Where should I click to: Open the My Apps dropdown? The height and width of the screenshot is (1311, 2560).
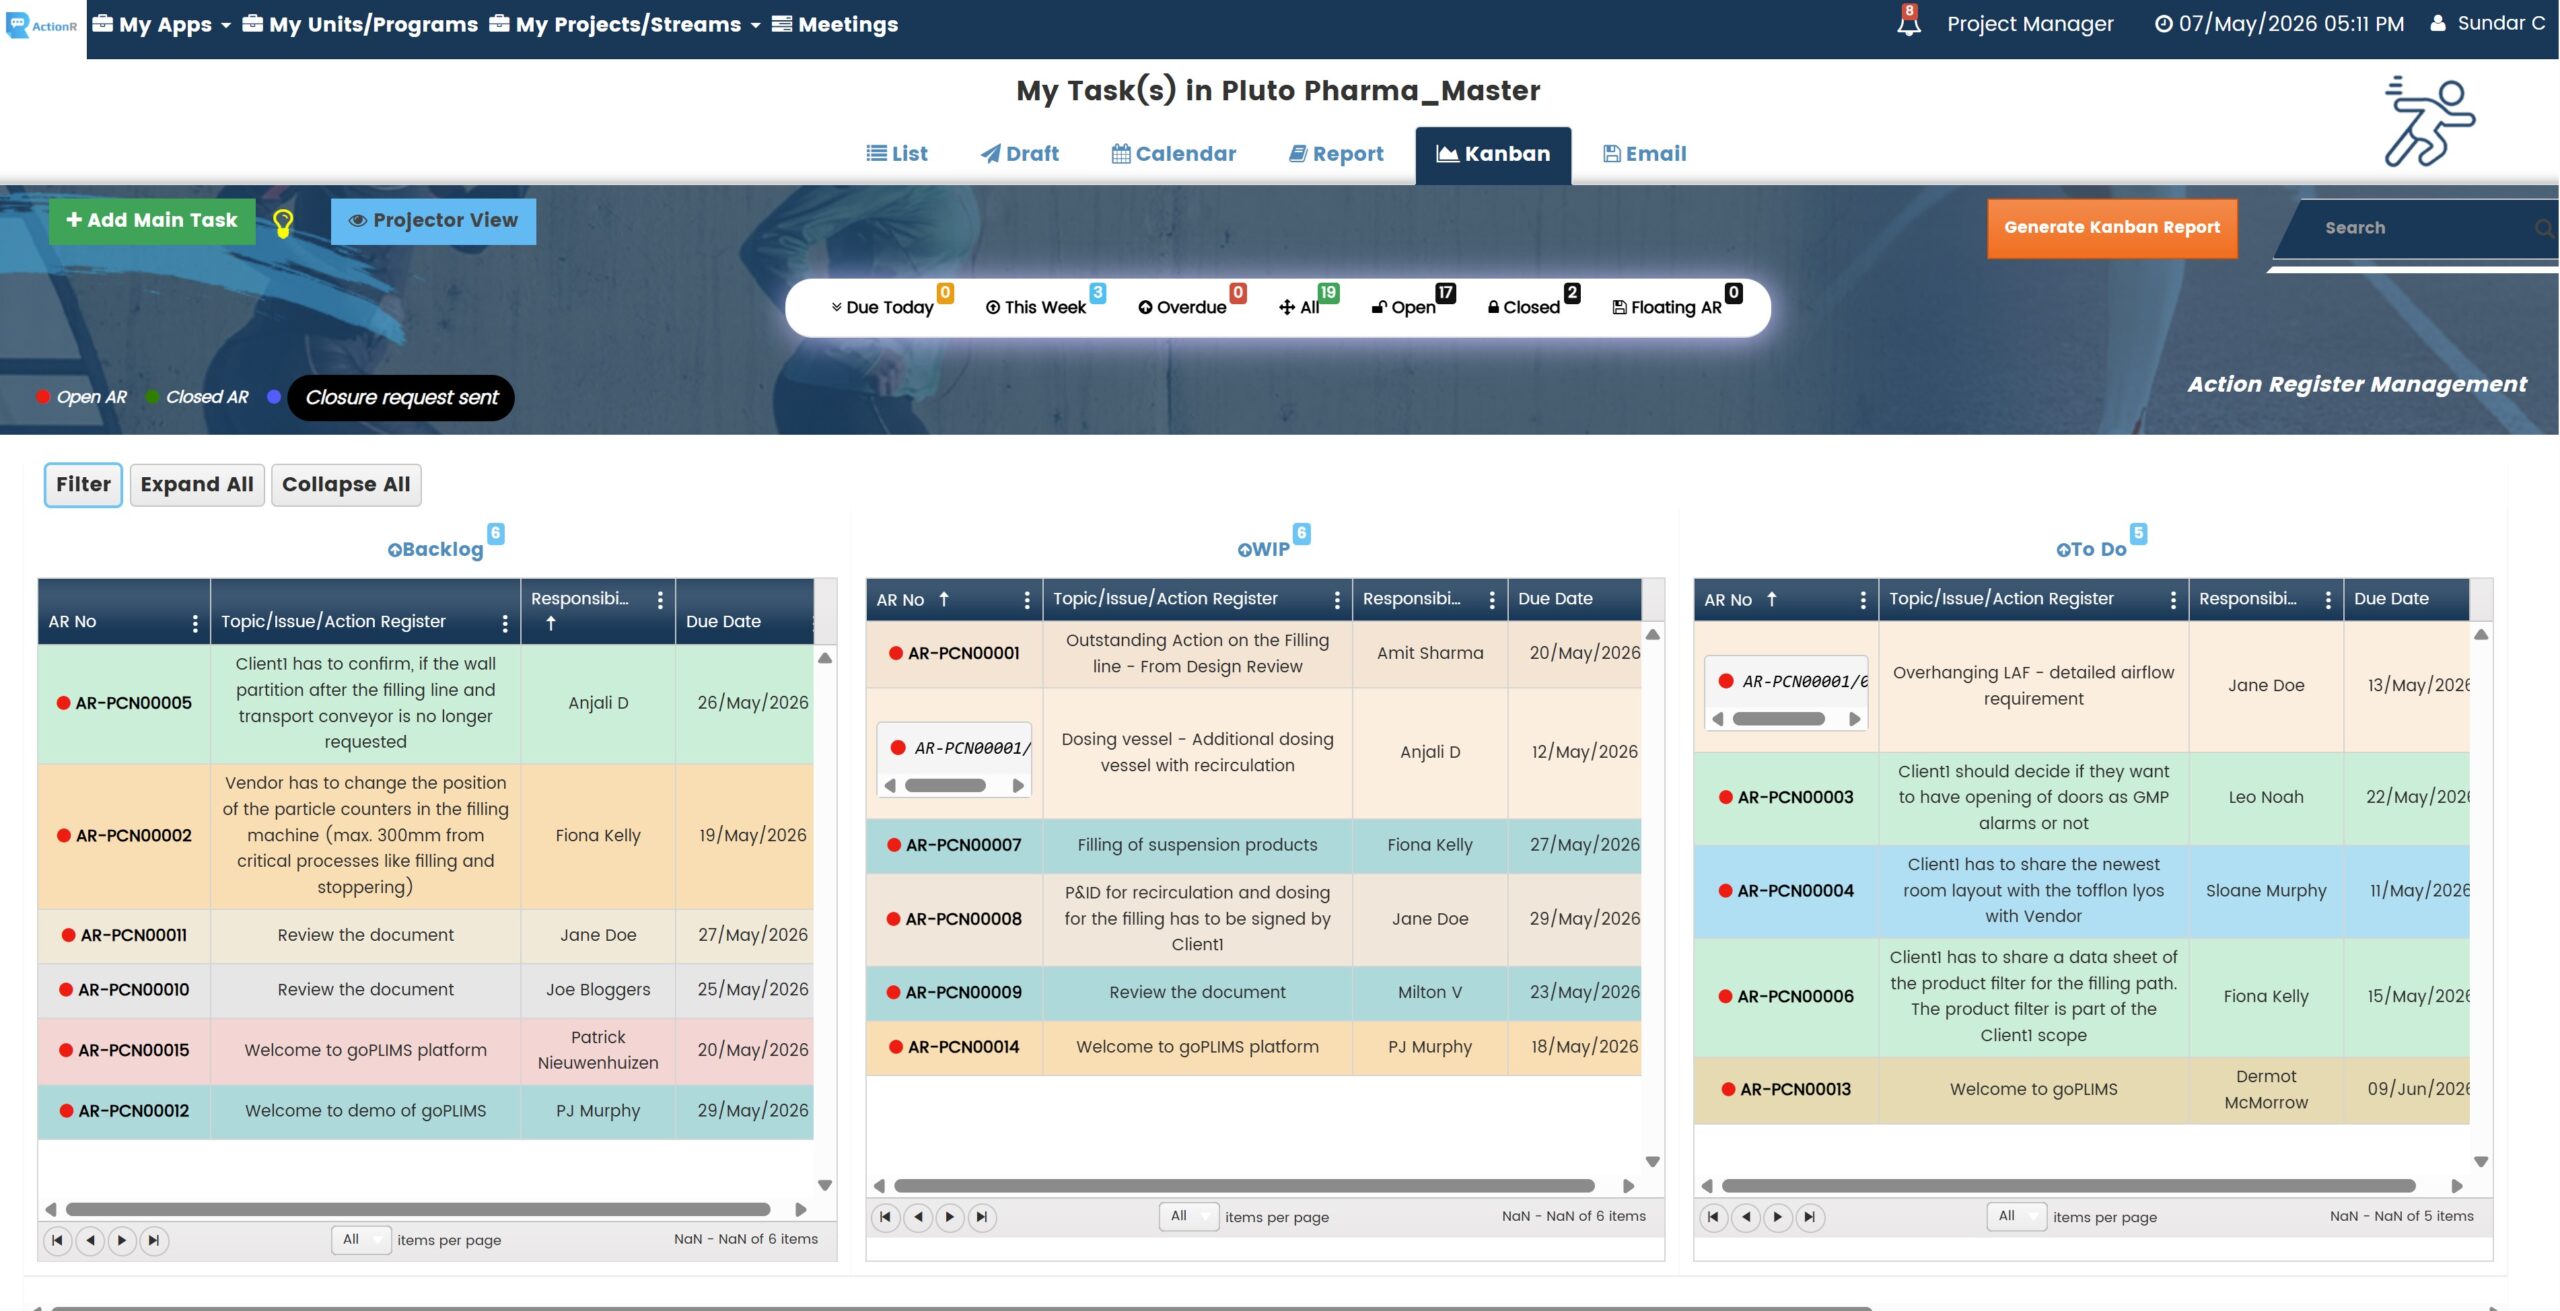(161, 24)
